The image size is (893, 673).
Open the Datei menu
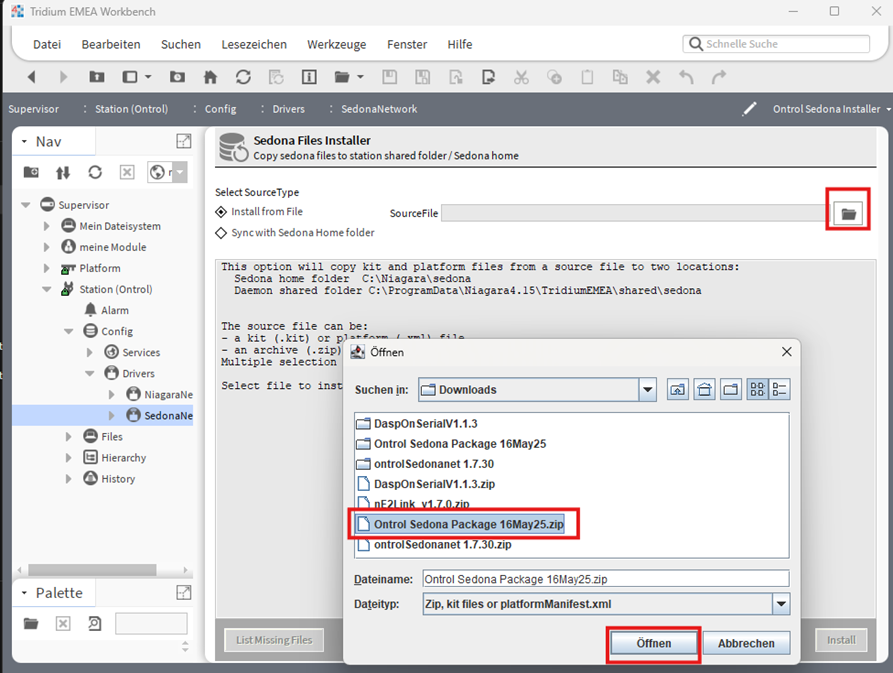[x=47, y=44]
